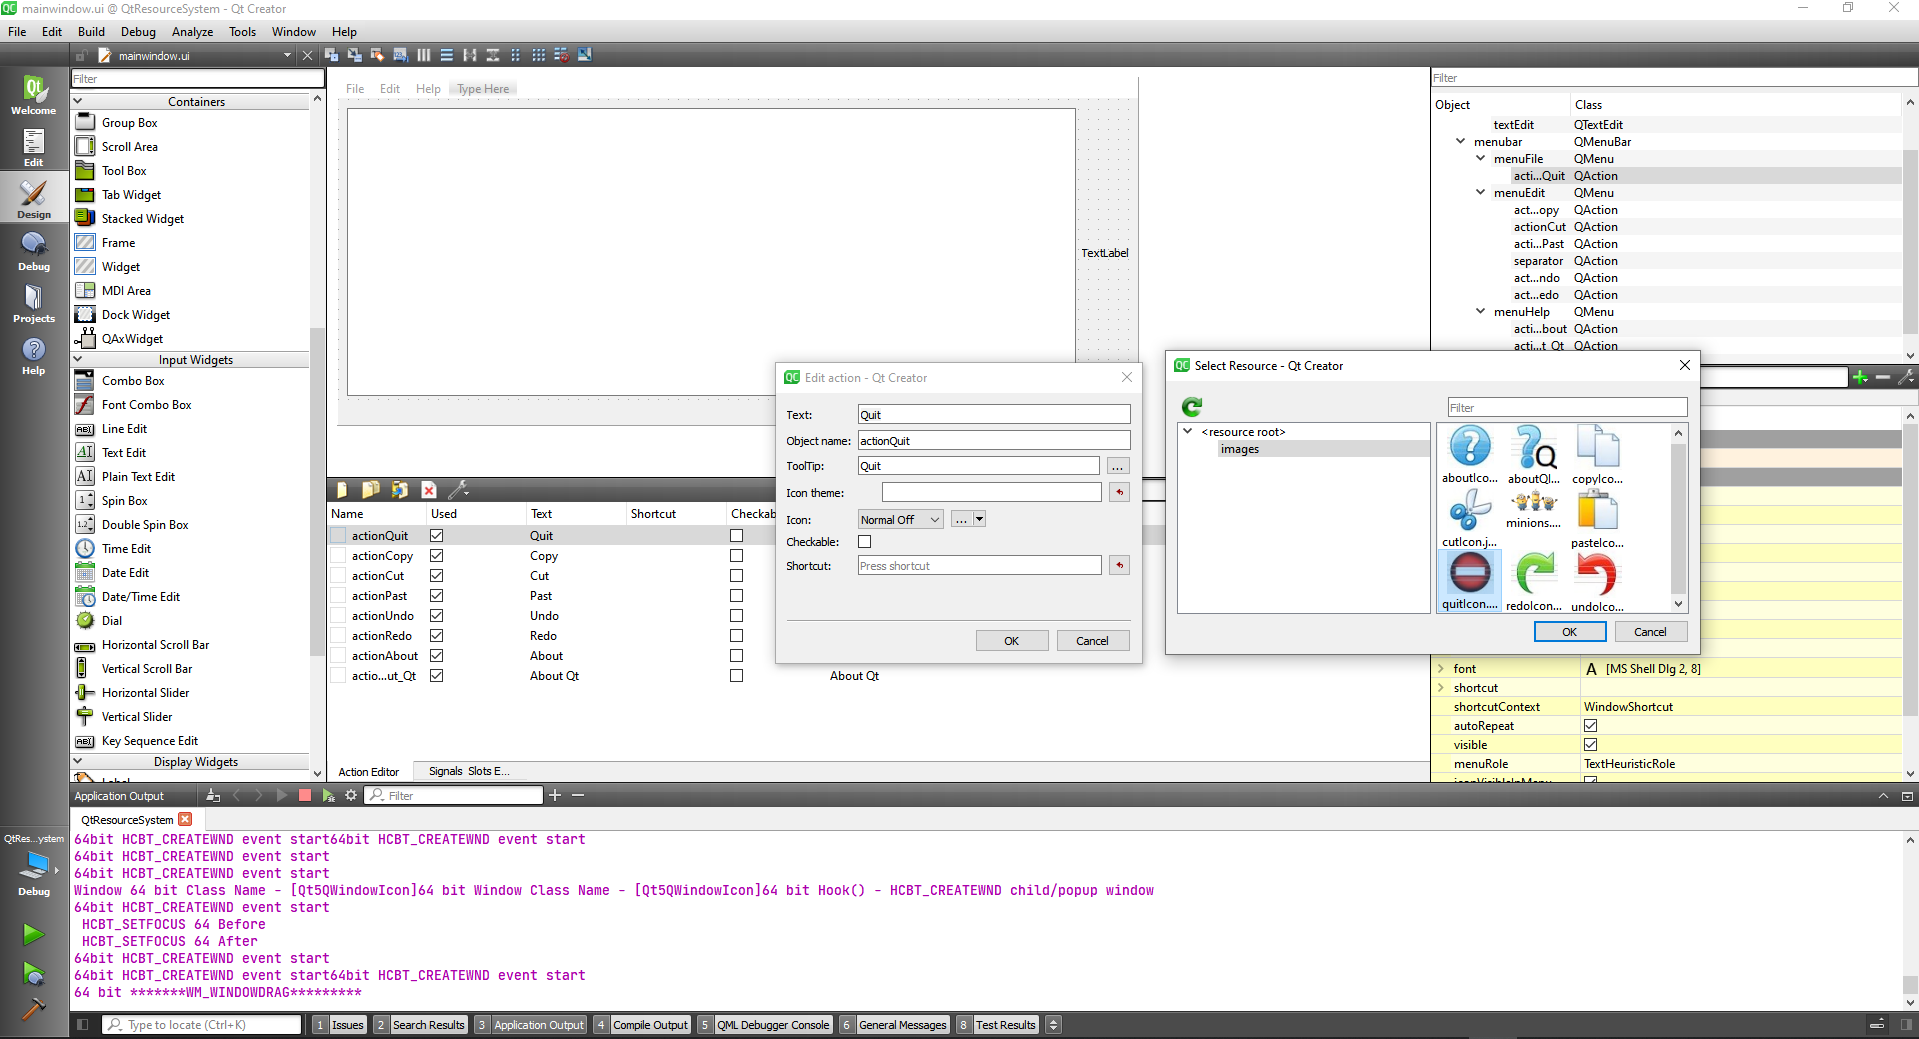Open the Build menu
Screen dimensions: 1919x1039
(x=91, y=31)
